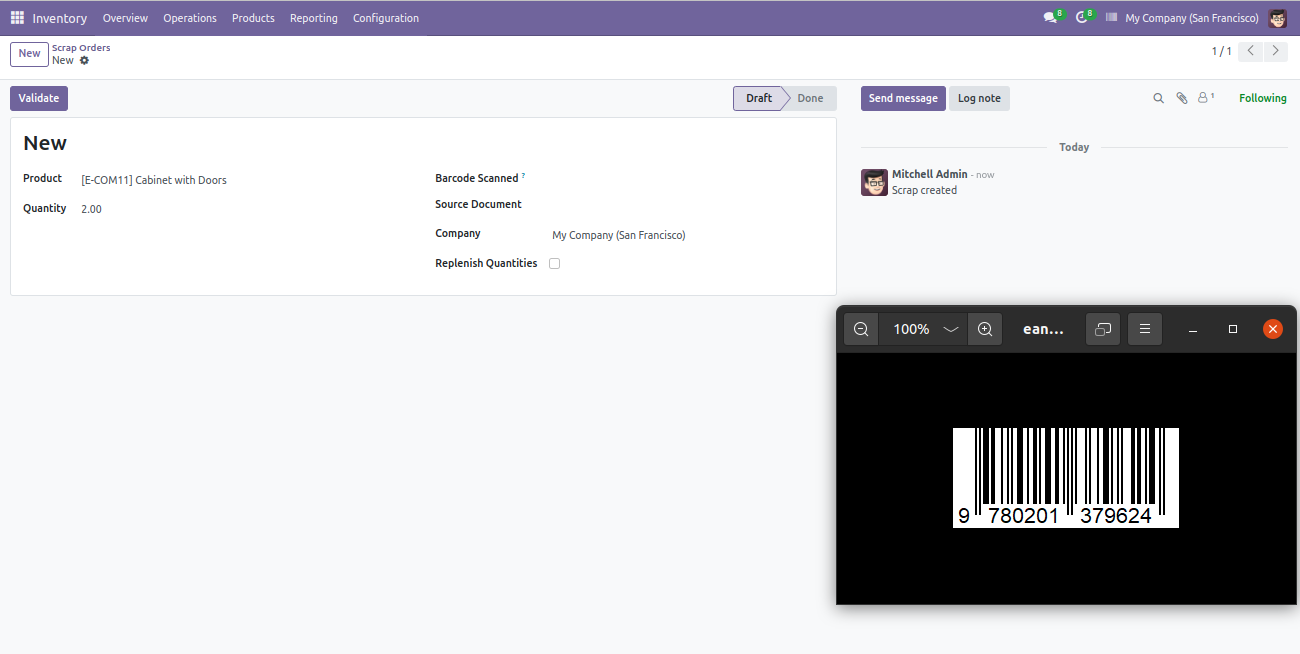Attach files using the paperclip icon
This screenshot has width=1300, height=654.
pyautogui.click(x=1181, y=98)
